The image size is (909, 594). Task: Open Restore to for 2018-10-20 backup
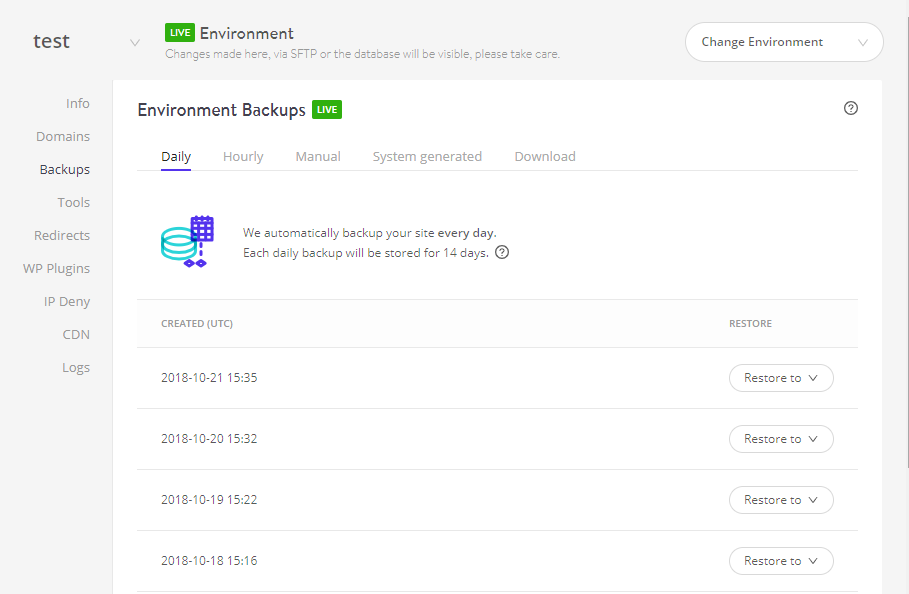pyautogui.click(x=781, y=439)
